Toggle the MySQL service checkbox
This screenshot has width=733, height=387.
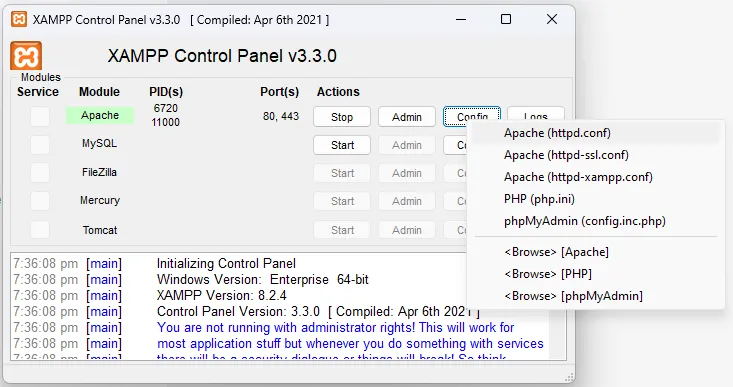coord(40,145)
